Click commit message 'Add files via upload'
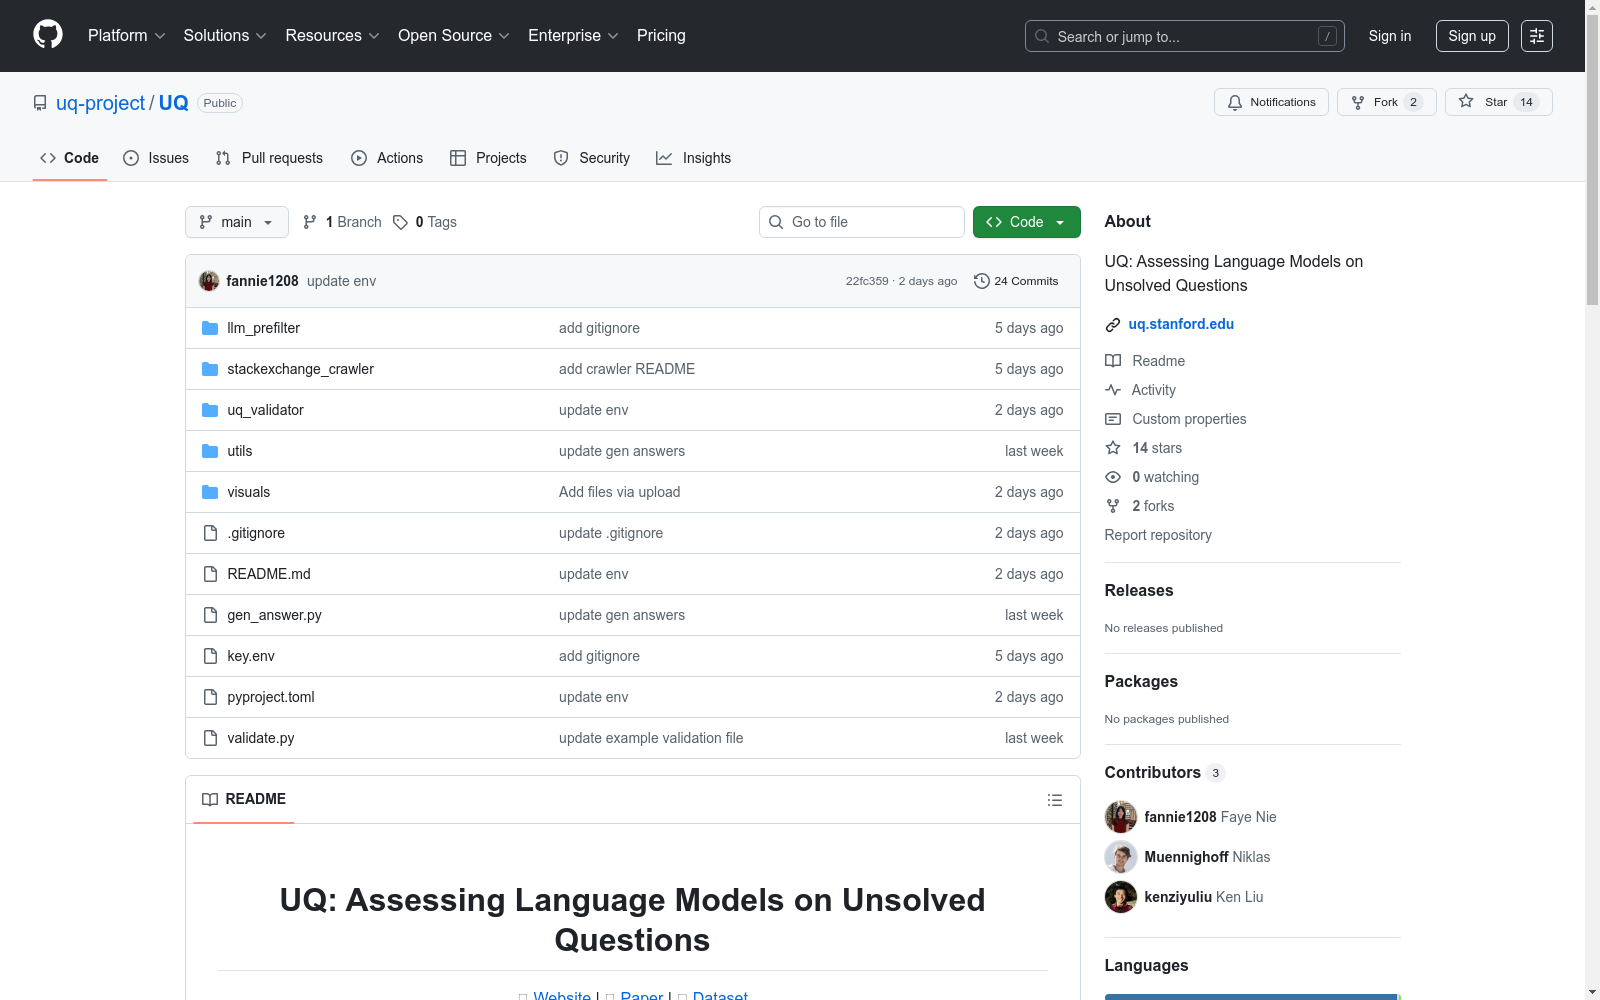The width and height of the screenshot is (1600, 1000). coord(620,492)
